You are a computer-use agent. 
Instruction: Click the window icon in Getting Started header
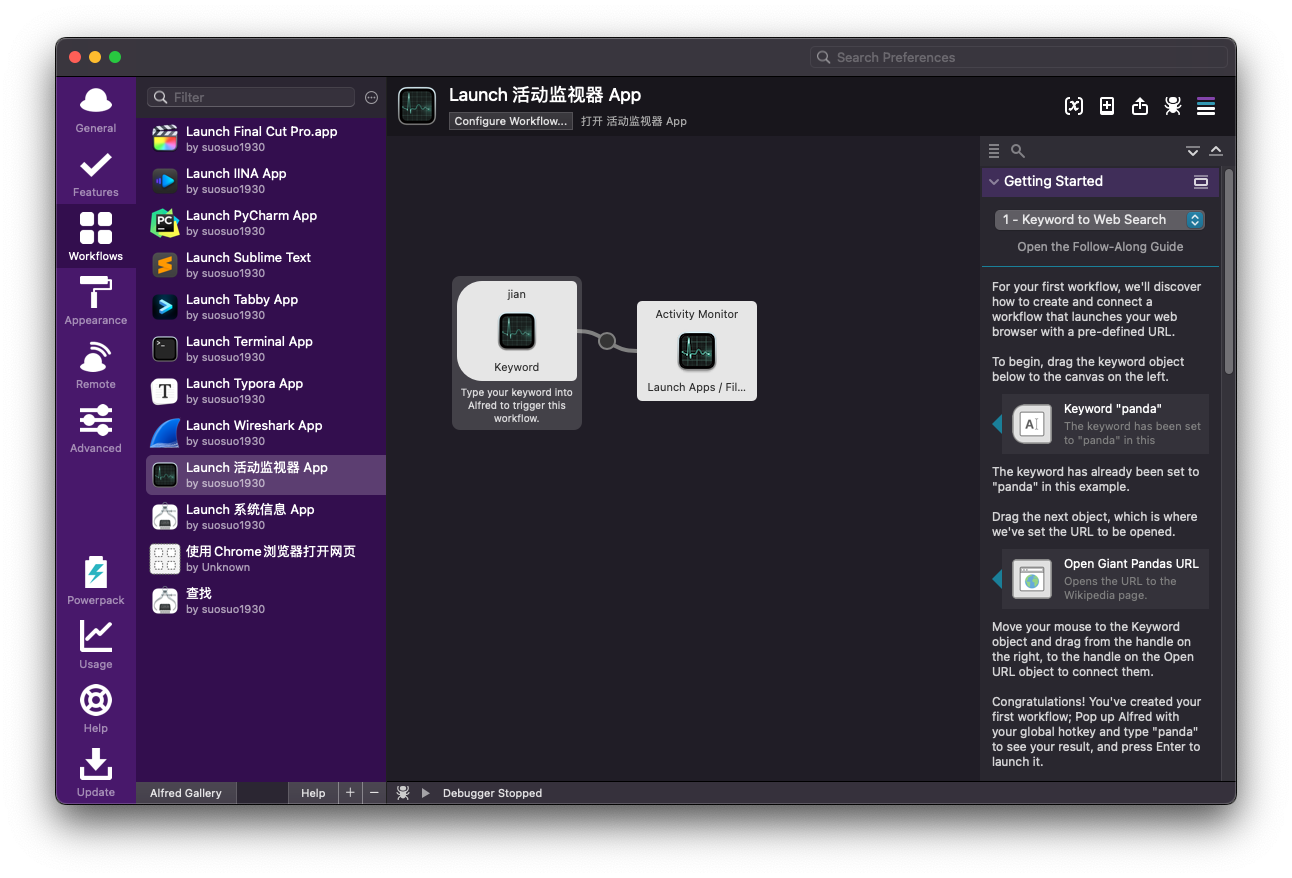[x=1201, y=182]
